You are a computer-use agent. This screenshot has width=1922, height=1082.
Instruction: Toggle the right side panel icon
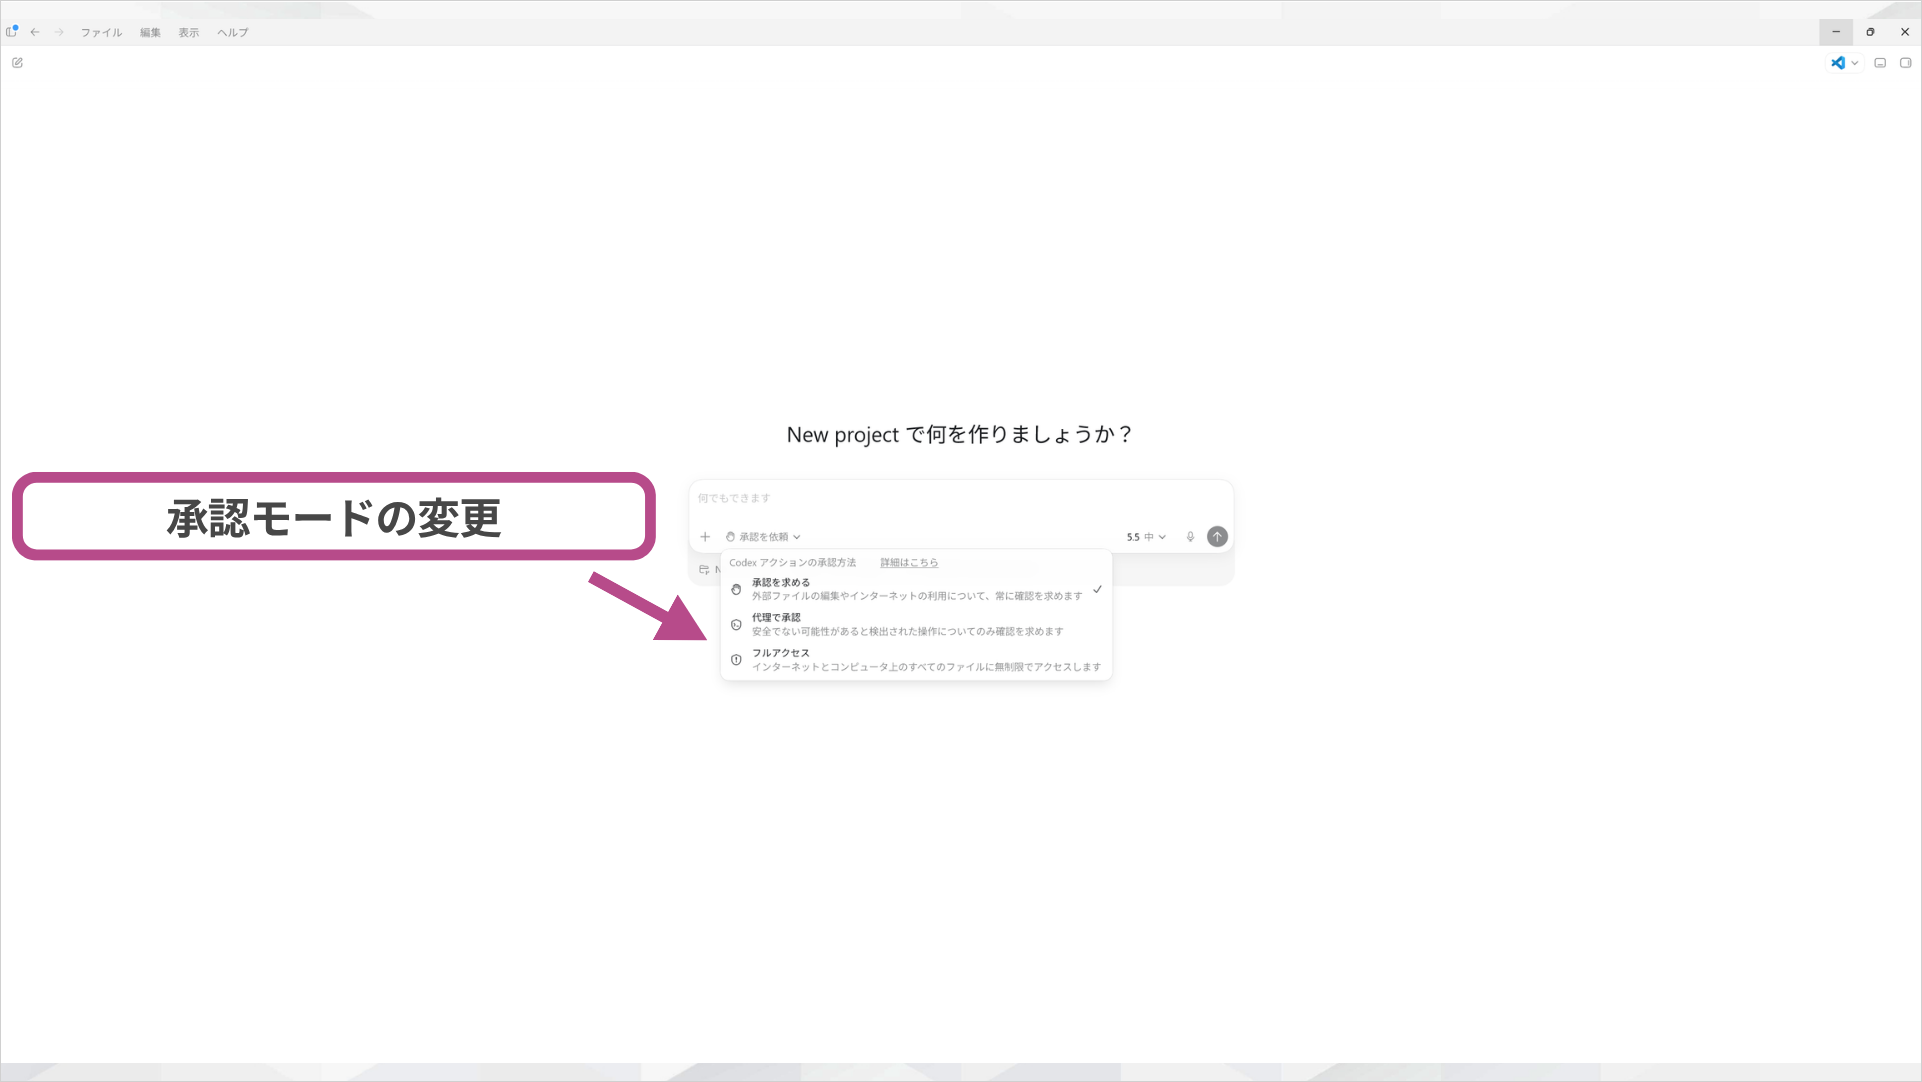pyautogui.click(x=1905, y=63)
